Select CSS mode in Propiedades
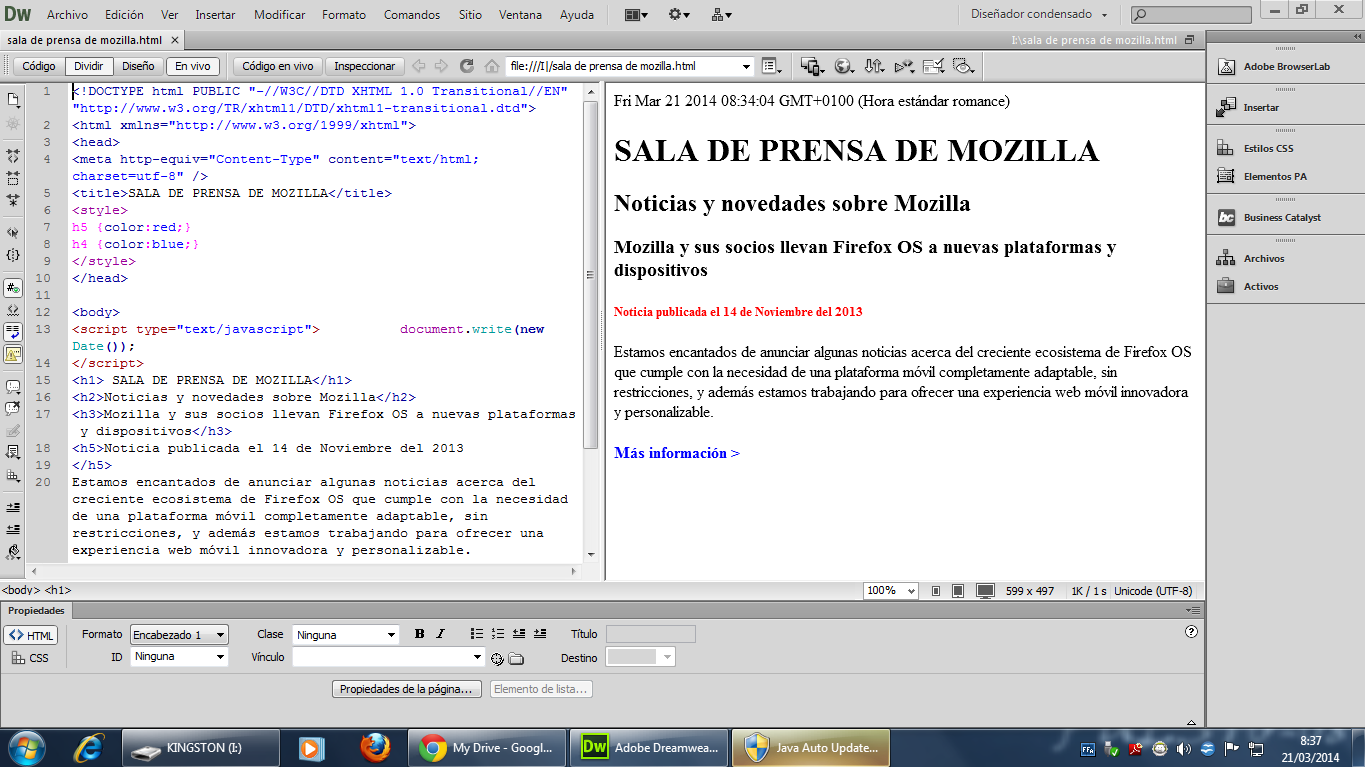This screenshot has height=767, width=1365. 31,658
